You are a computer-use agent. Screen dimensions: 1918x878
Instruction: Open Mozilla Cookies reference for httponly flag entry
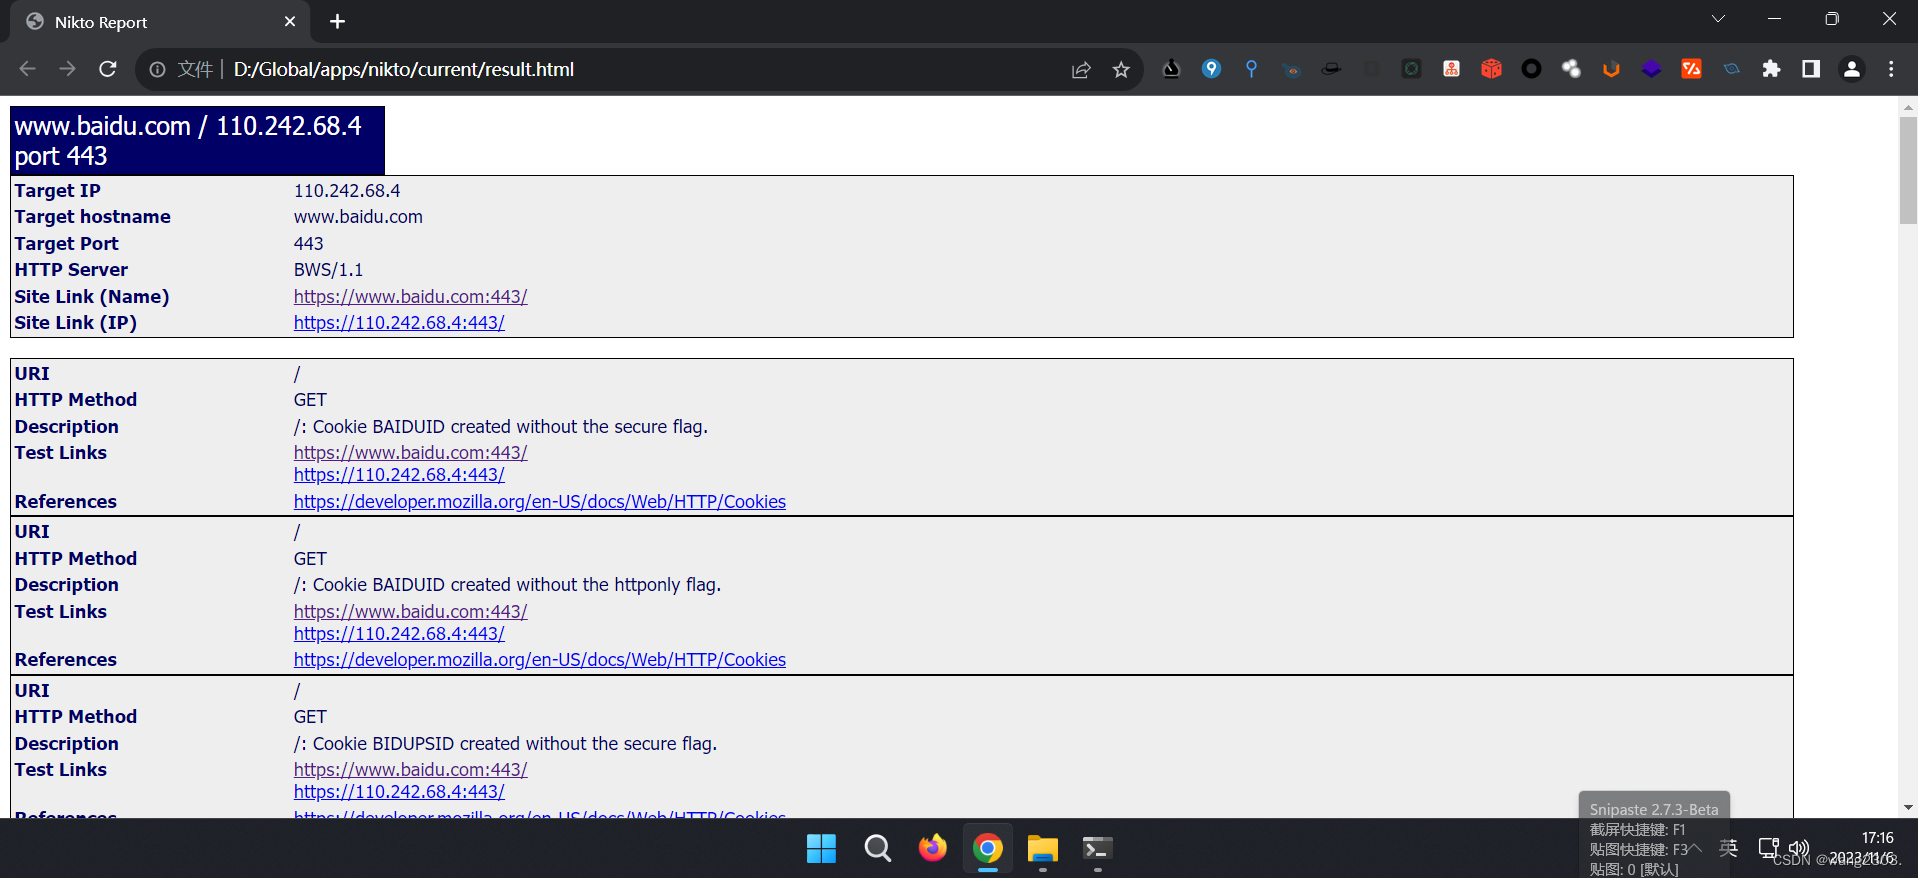540,660
